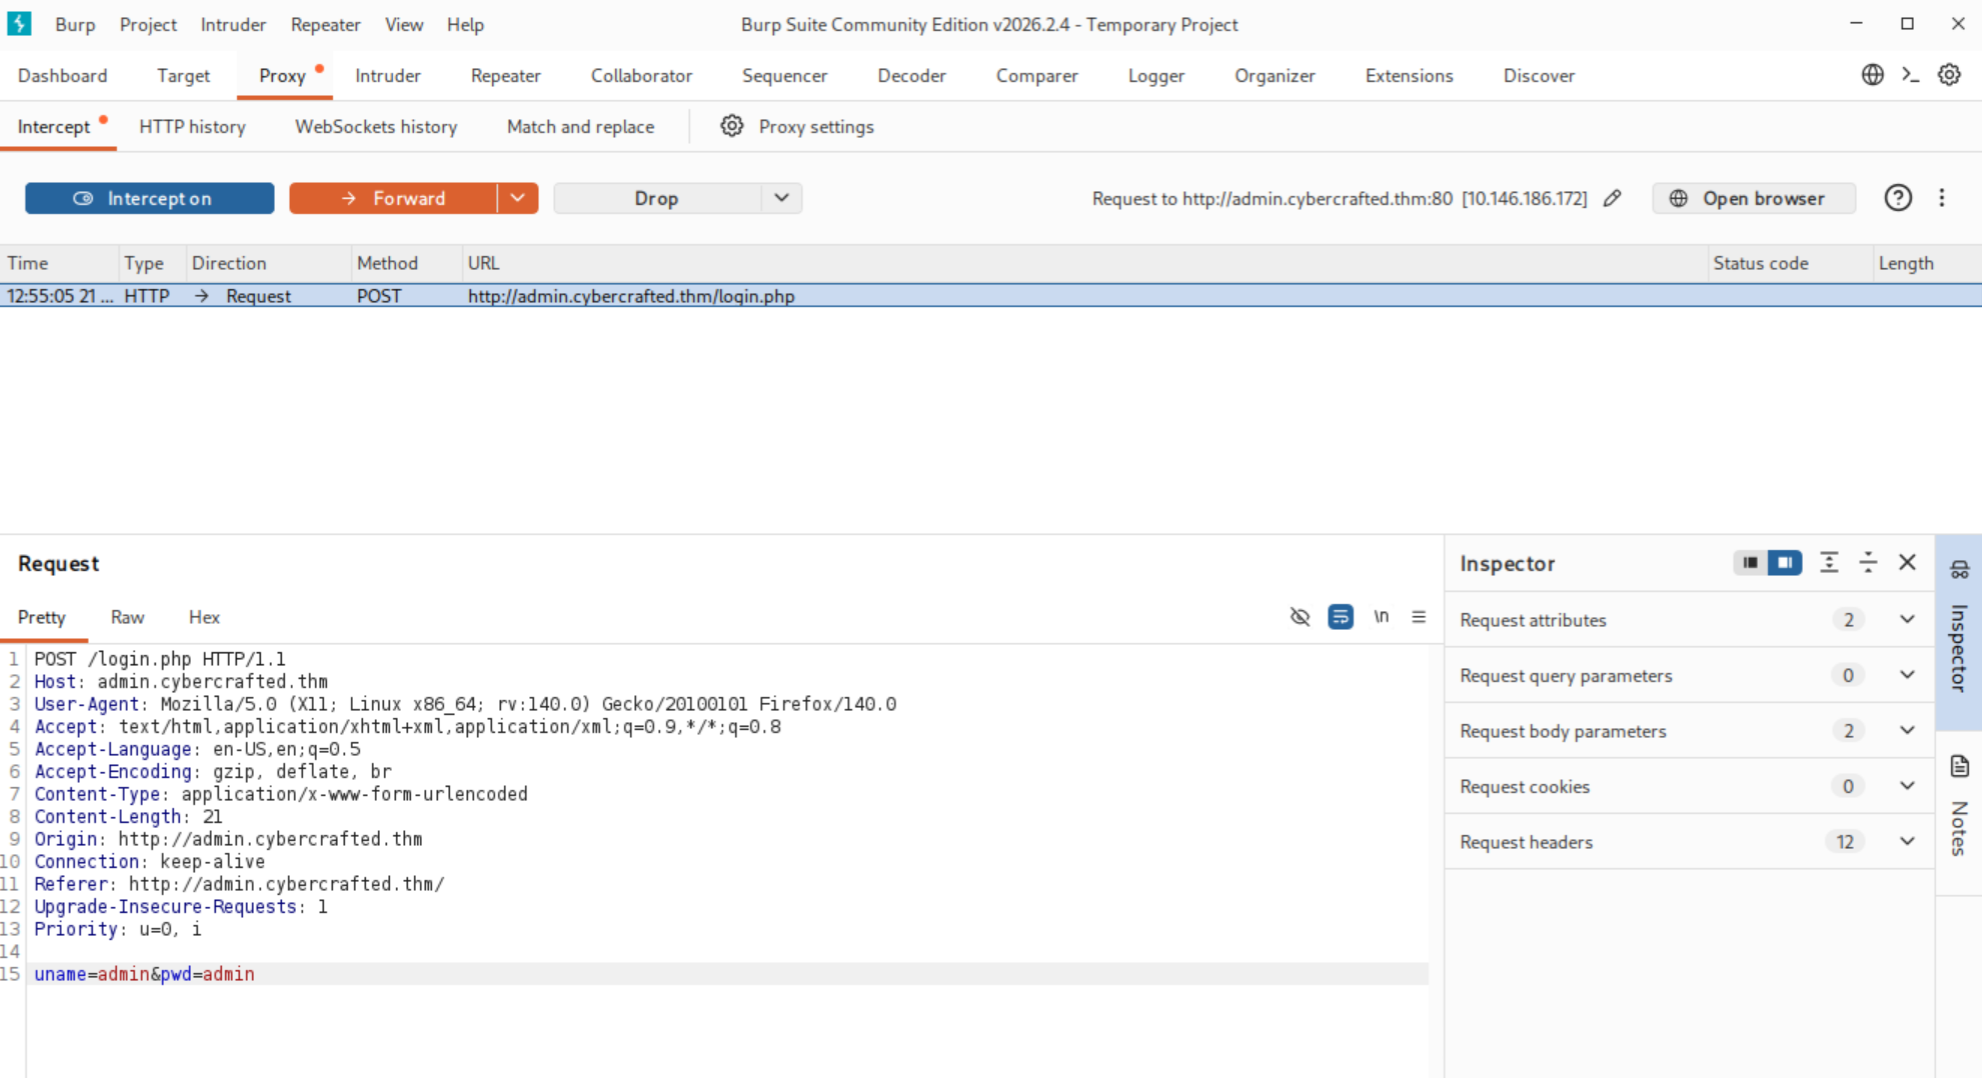Edit the target host with pencil icon
The height and width of the screenshot is (1078, 1982).
(1612, 198)
